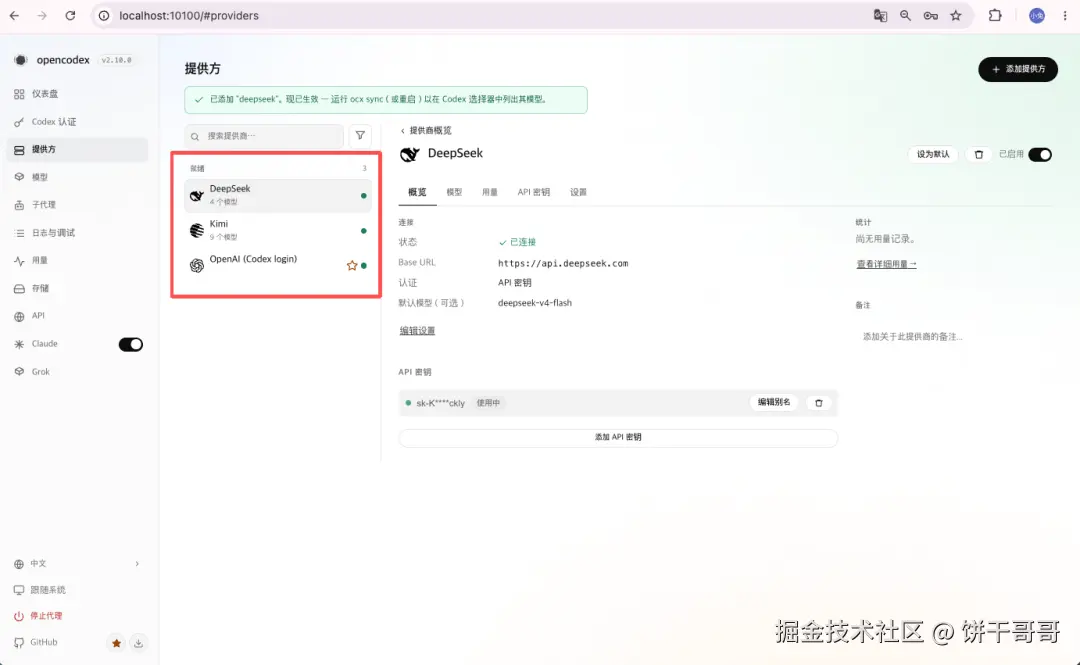Click 添加 API 密钥 button
Screen dimensions: 1080x665
[x=619, y=438]
